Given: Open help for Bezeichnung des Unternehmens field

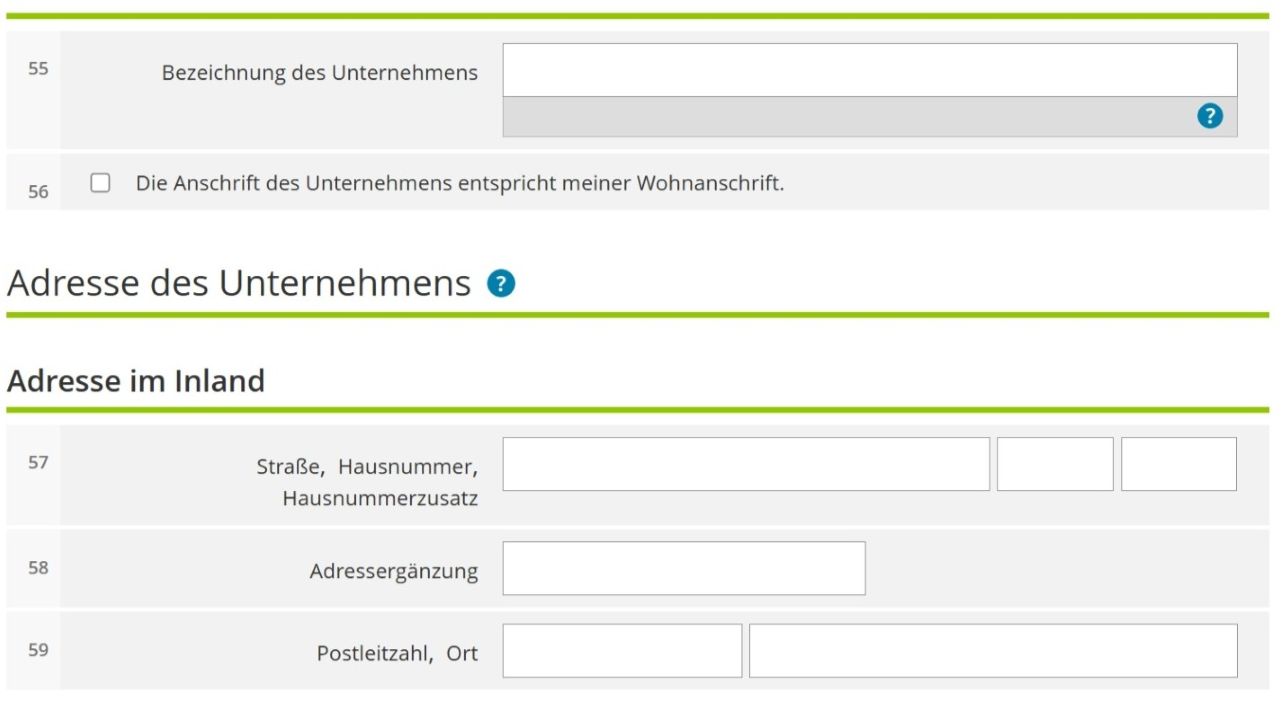Looking at the screenshot, I should pos(1210,116).
